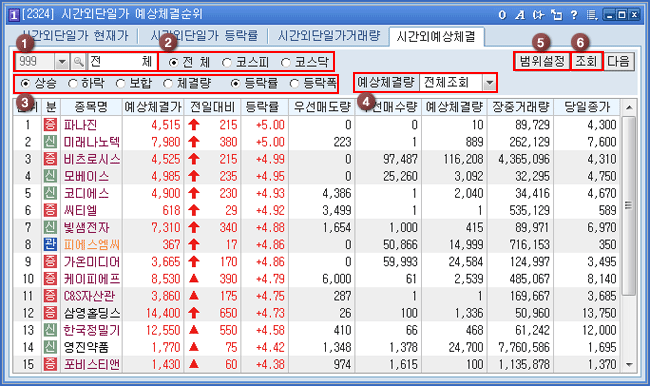Click the 범위설정 button
Viewport: 650px width, 386px height.
(542, 61)
